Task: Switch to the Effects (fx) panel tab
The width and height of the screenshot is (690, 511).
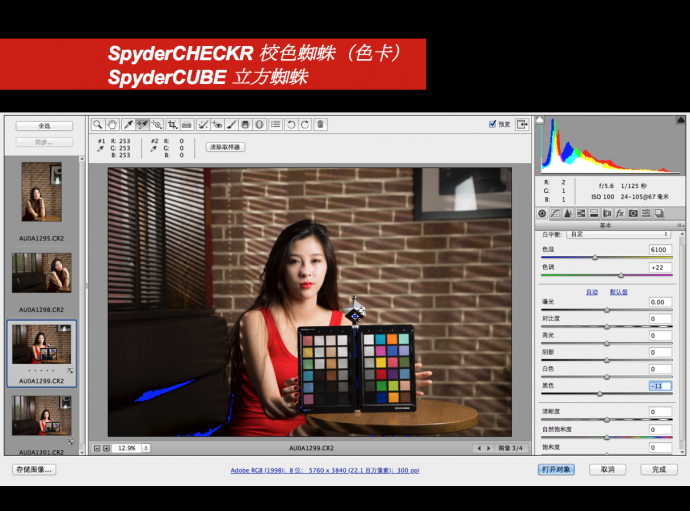Action: 620,213
